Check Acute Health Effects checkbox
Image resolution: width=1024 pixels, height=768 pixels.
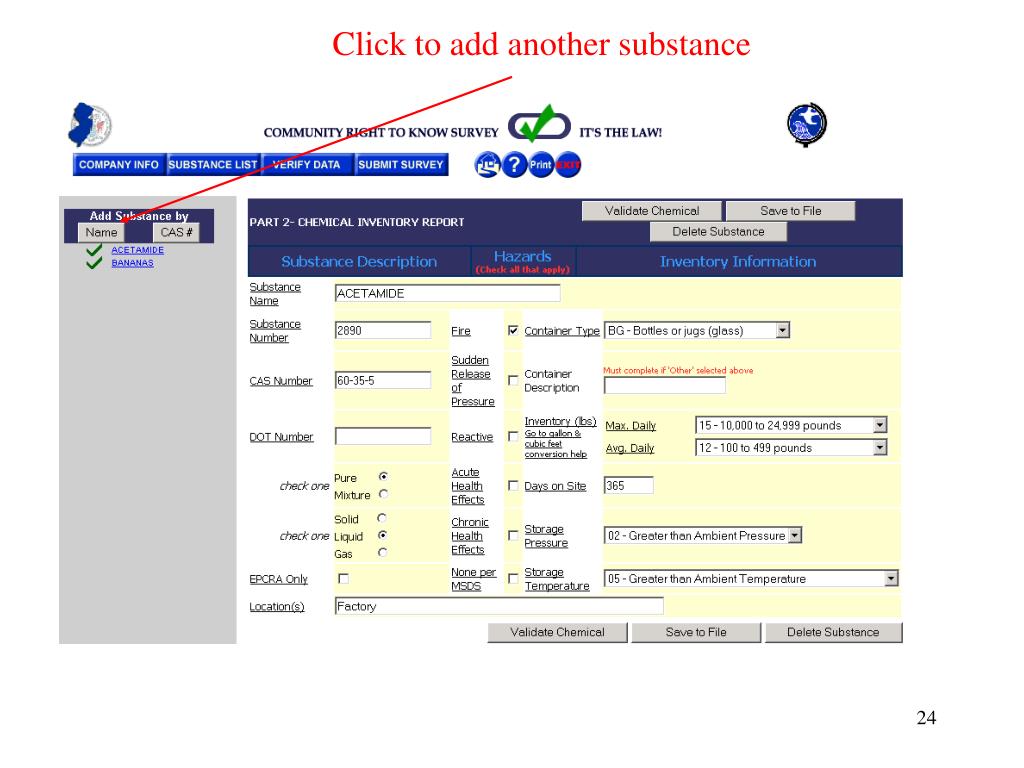click(x=513, y=486)
